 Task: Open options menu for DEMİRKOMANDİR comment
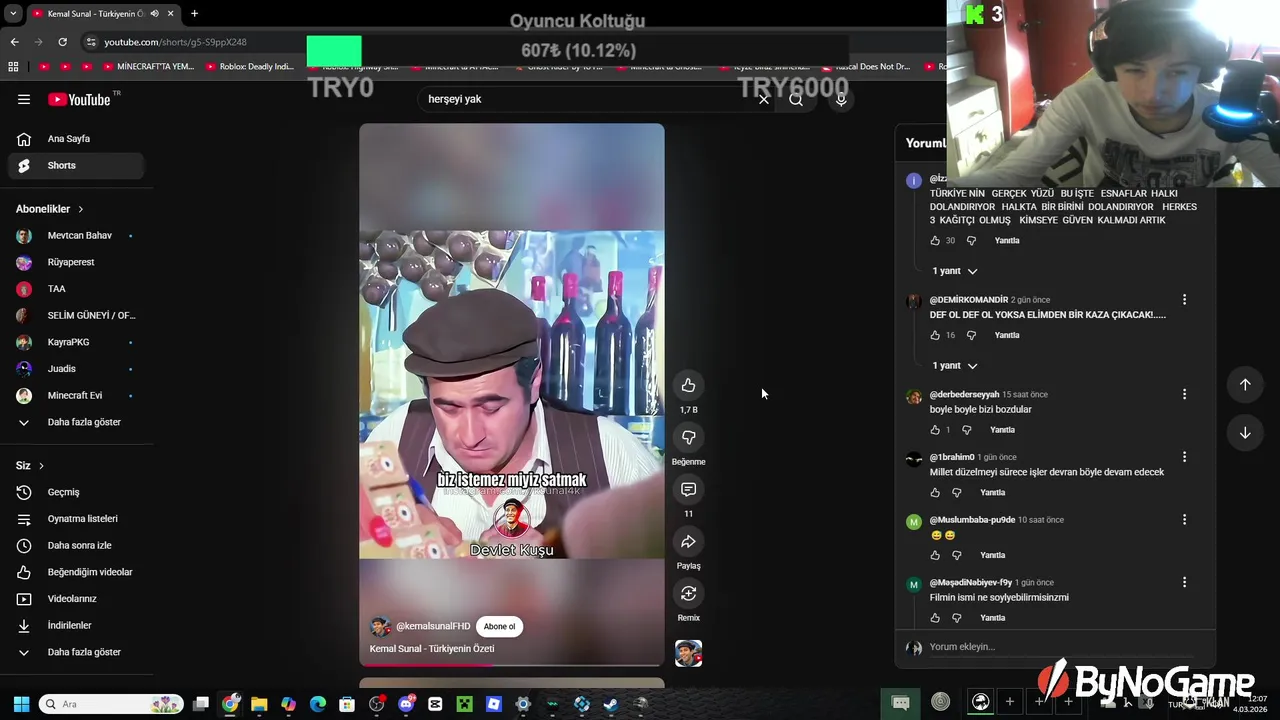coord(1184,300)
